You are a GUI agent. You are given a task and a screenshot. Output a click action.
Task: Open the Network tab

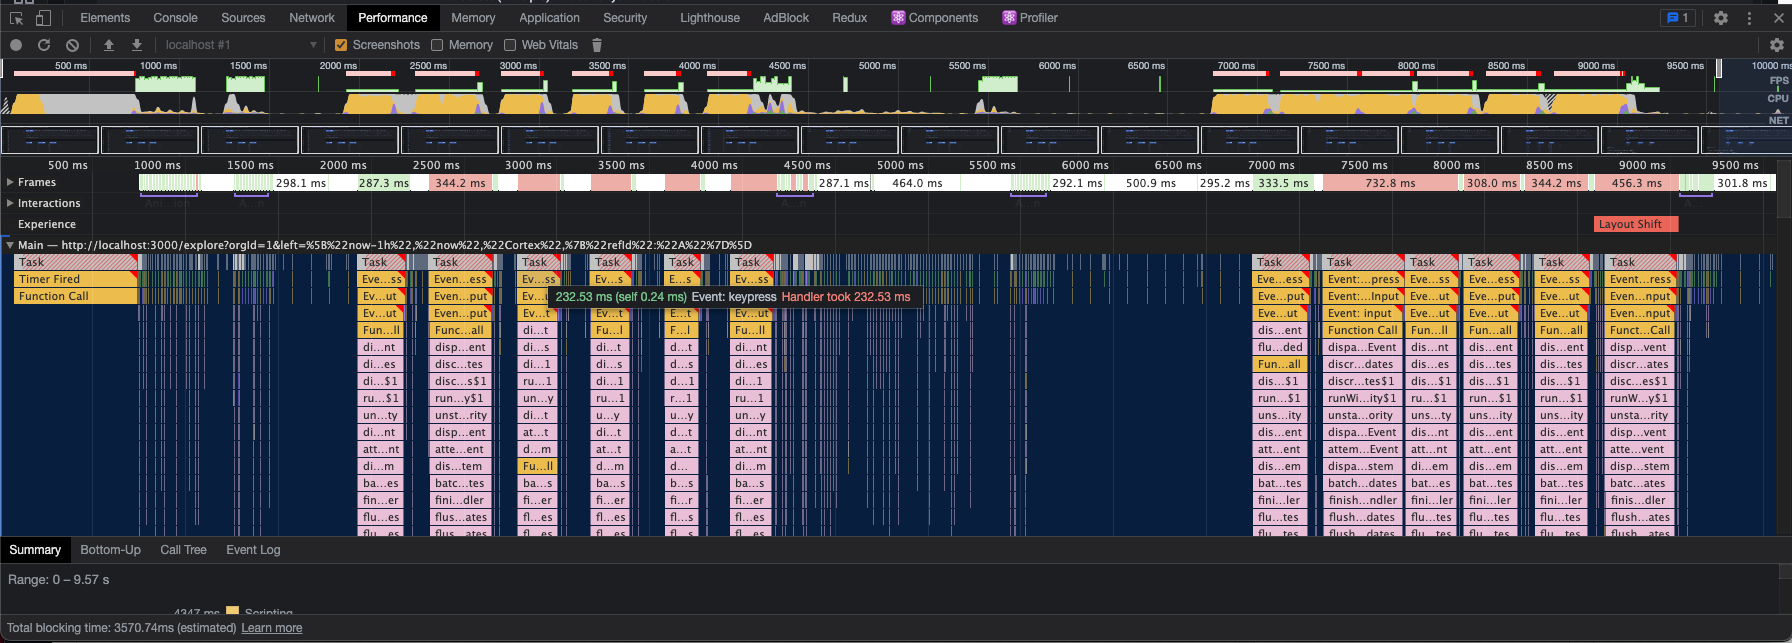coord(312,18)
